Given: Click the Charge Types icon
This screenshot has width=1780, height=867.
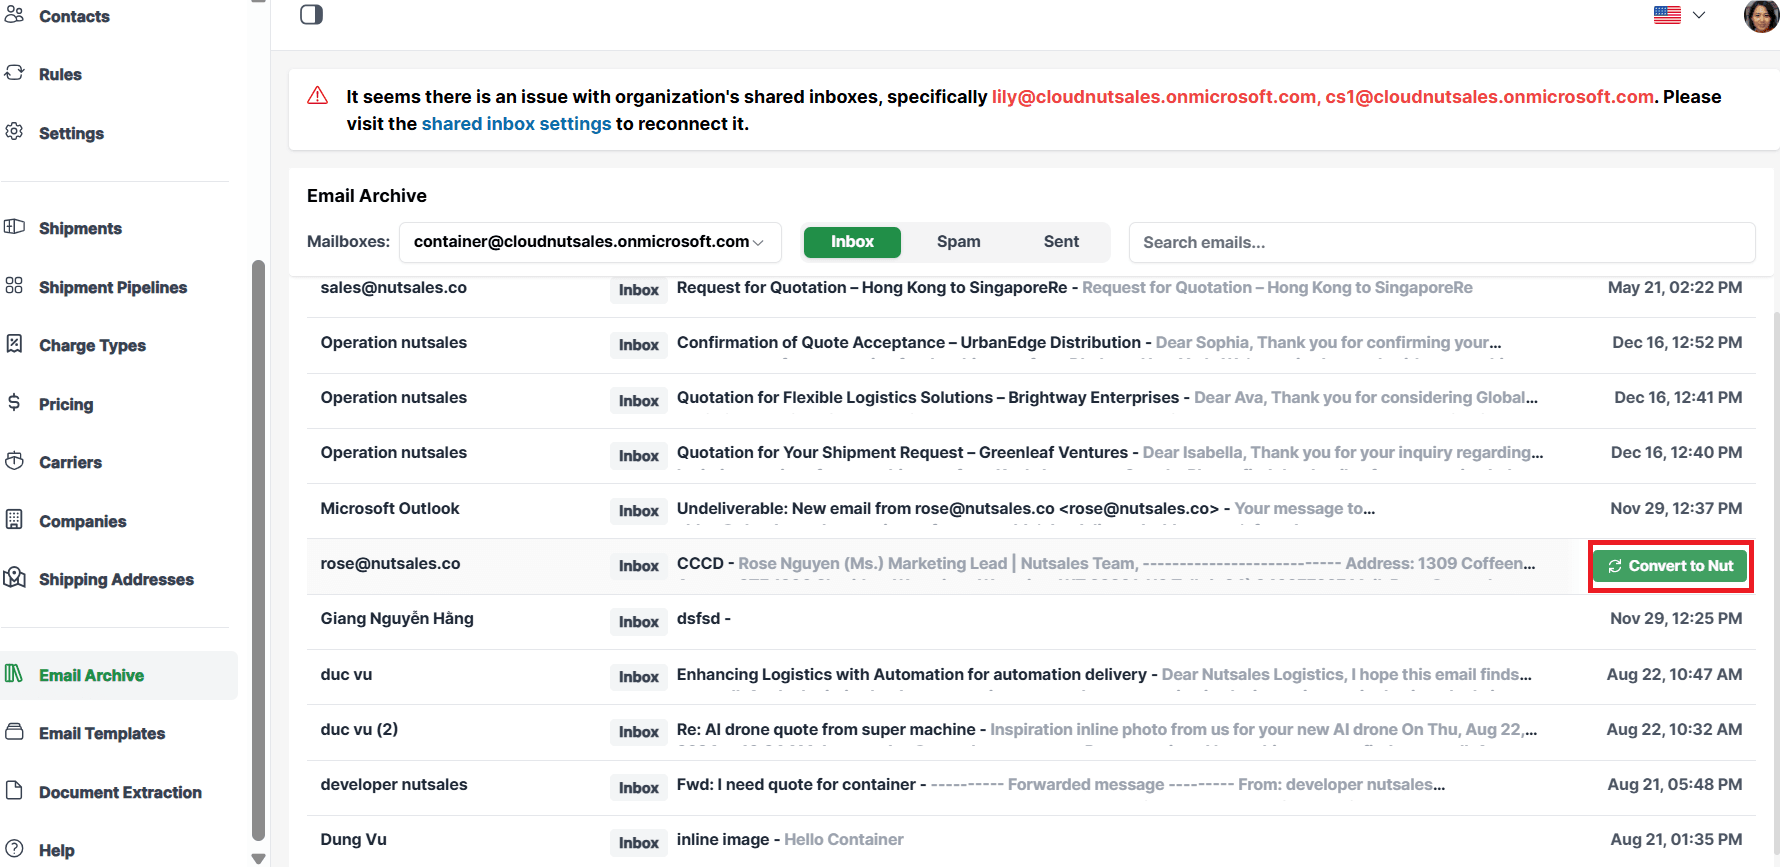Looking at the screenshot, I should point(14,344).
